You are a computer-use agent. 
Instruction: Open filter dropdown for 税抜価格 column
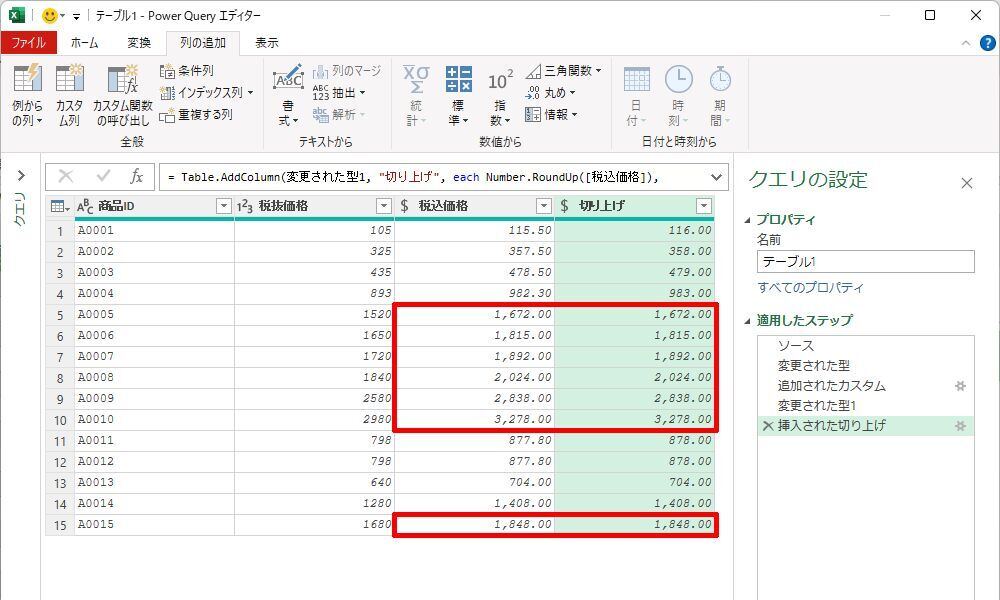(383, 206)
